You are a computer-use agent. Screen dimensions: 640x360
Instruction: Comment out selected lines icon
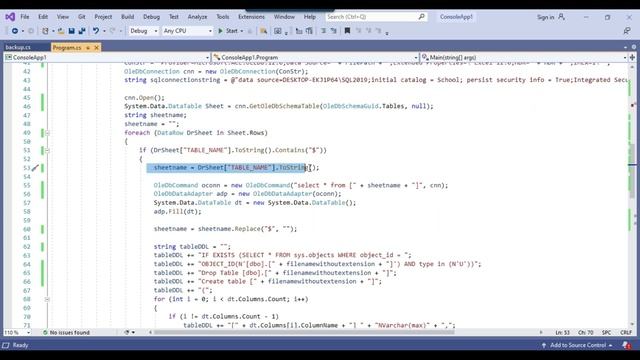323,31
